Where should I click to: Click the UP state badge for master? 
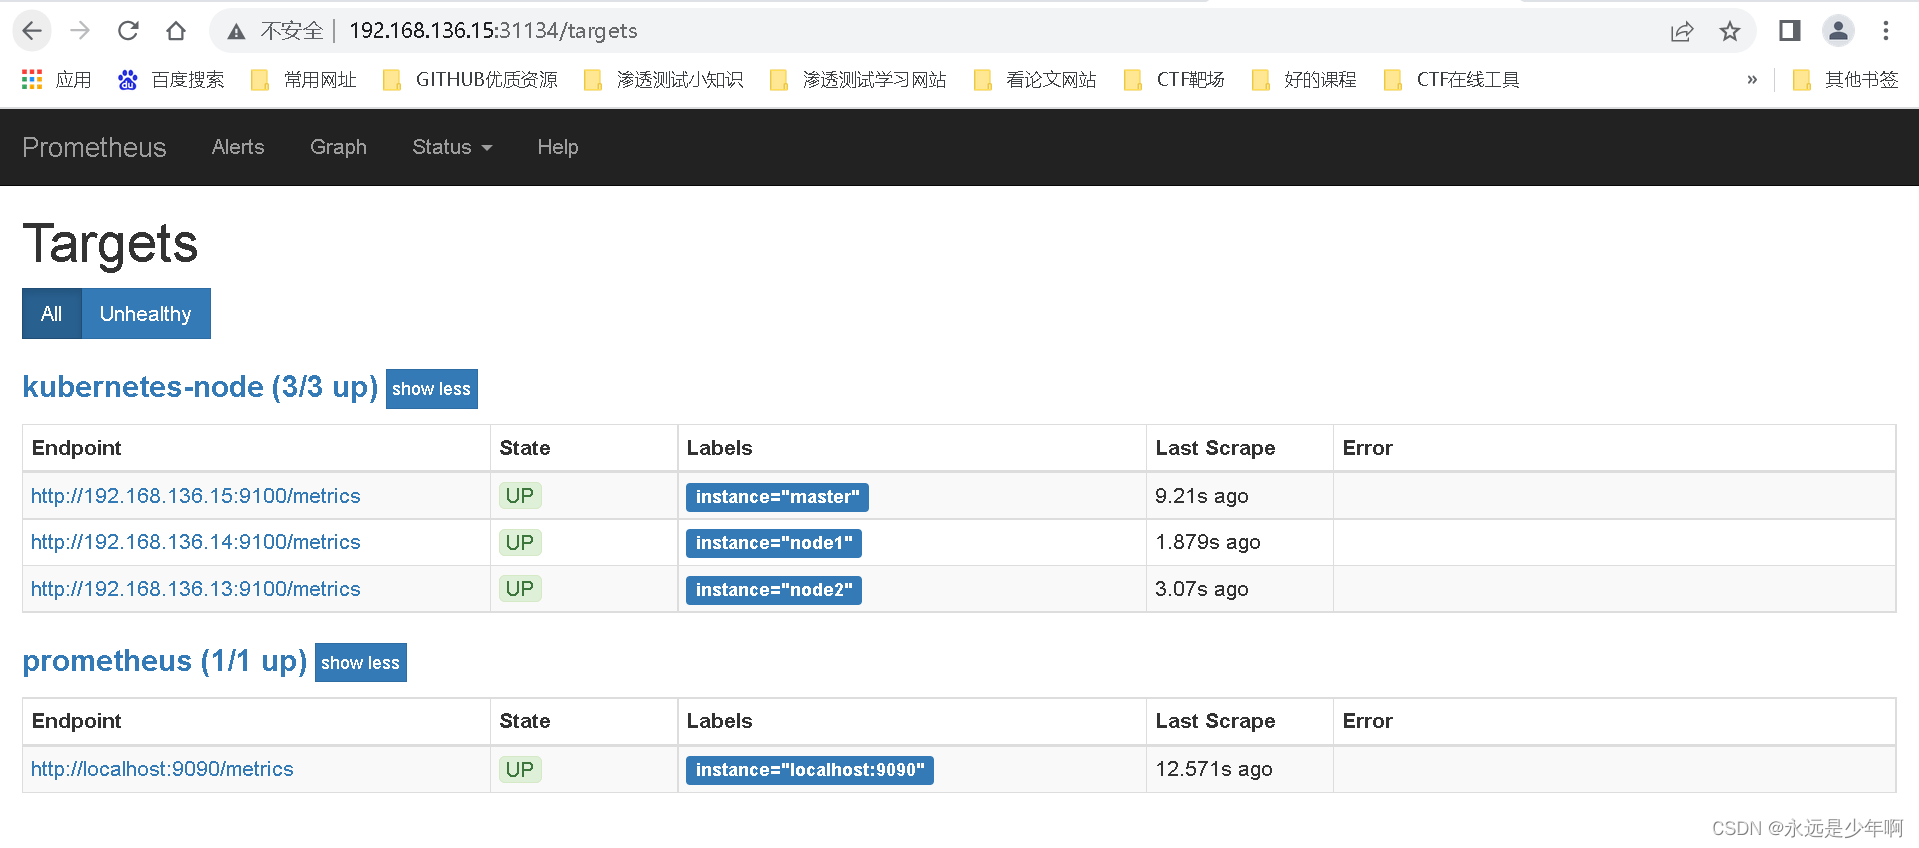coord(520,496)
